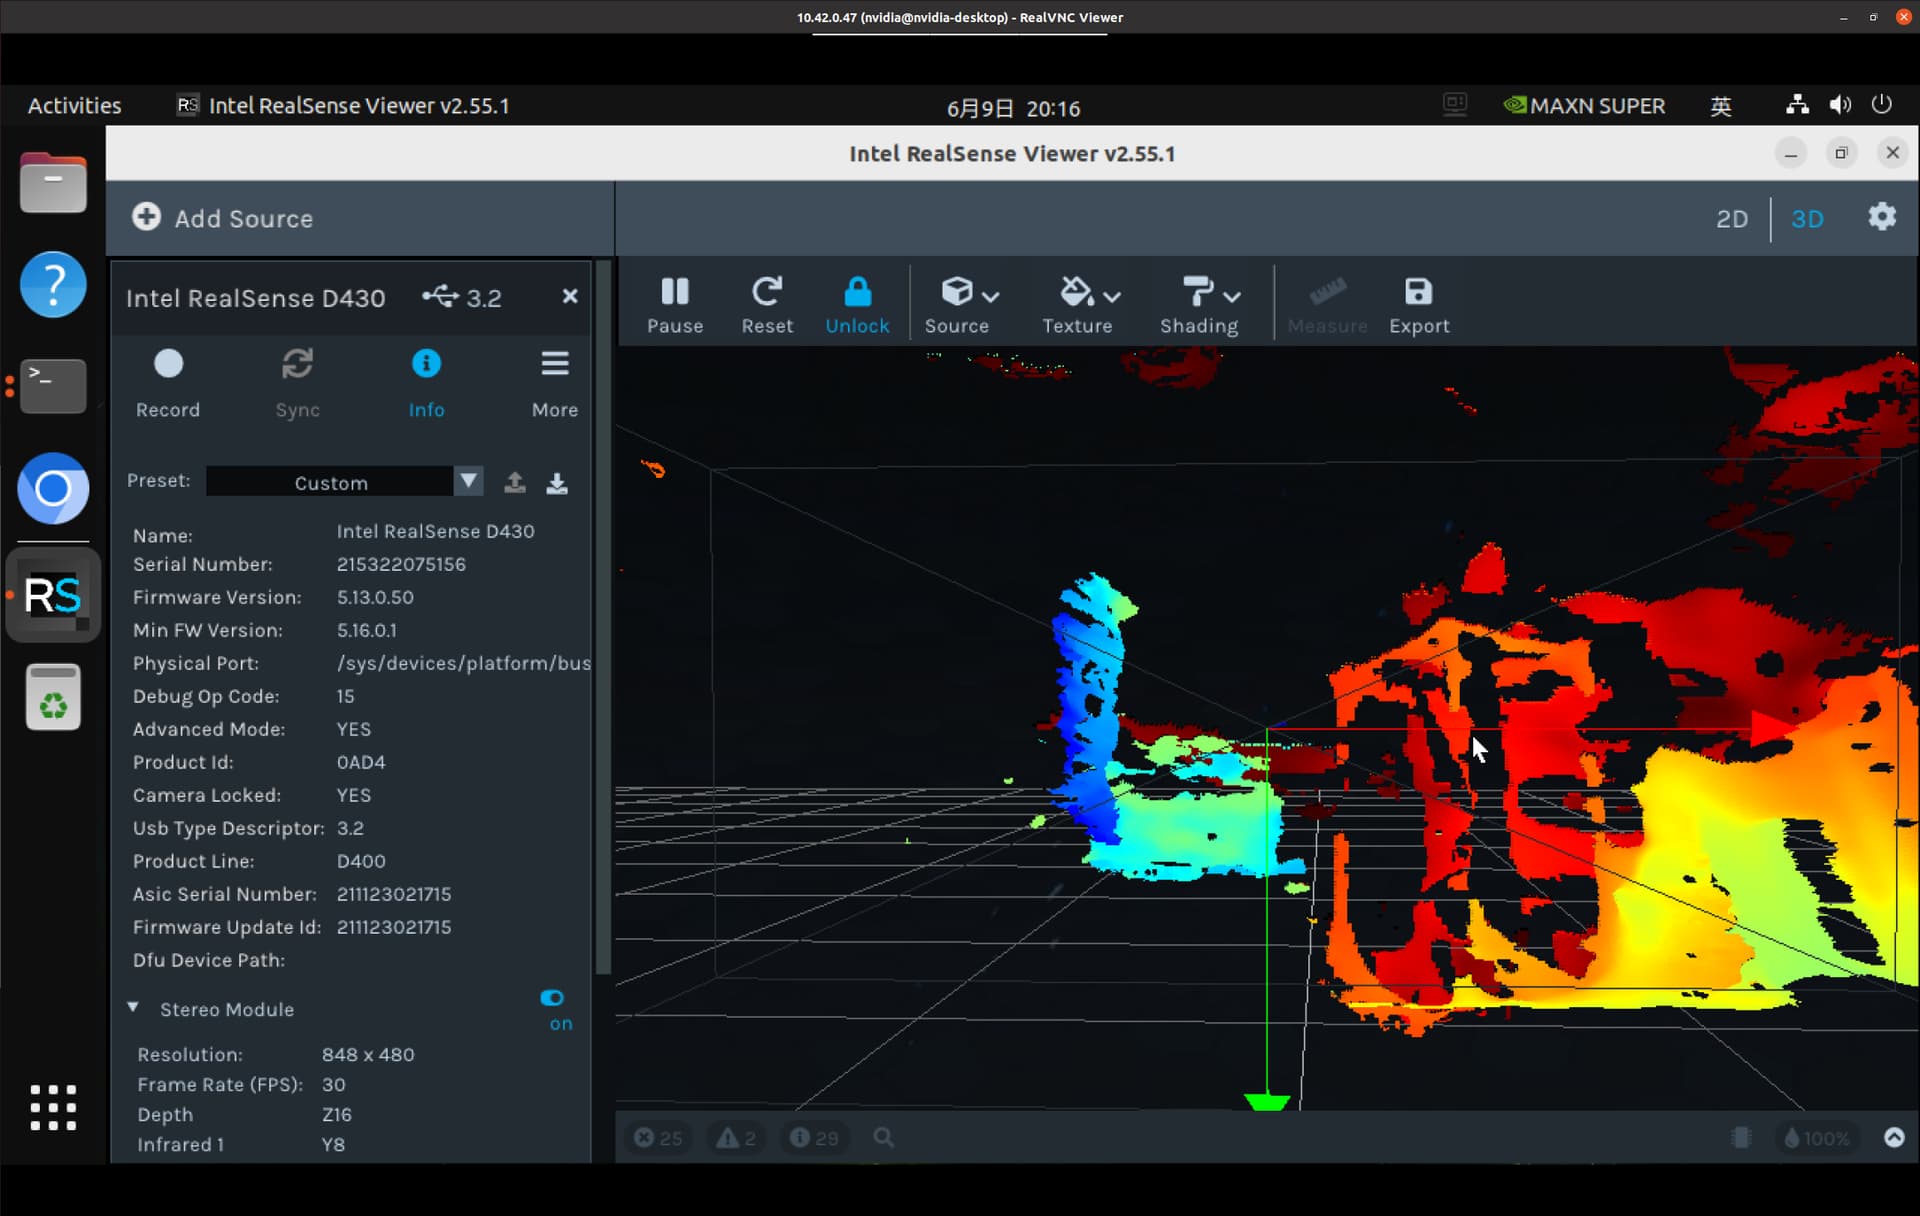Screen dimensions: 1920x1216
Task: Click Add Source
Action: pos(222,218)
